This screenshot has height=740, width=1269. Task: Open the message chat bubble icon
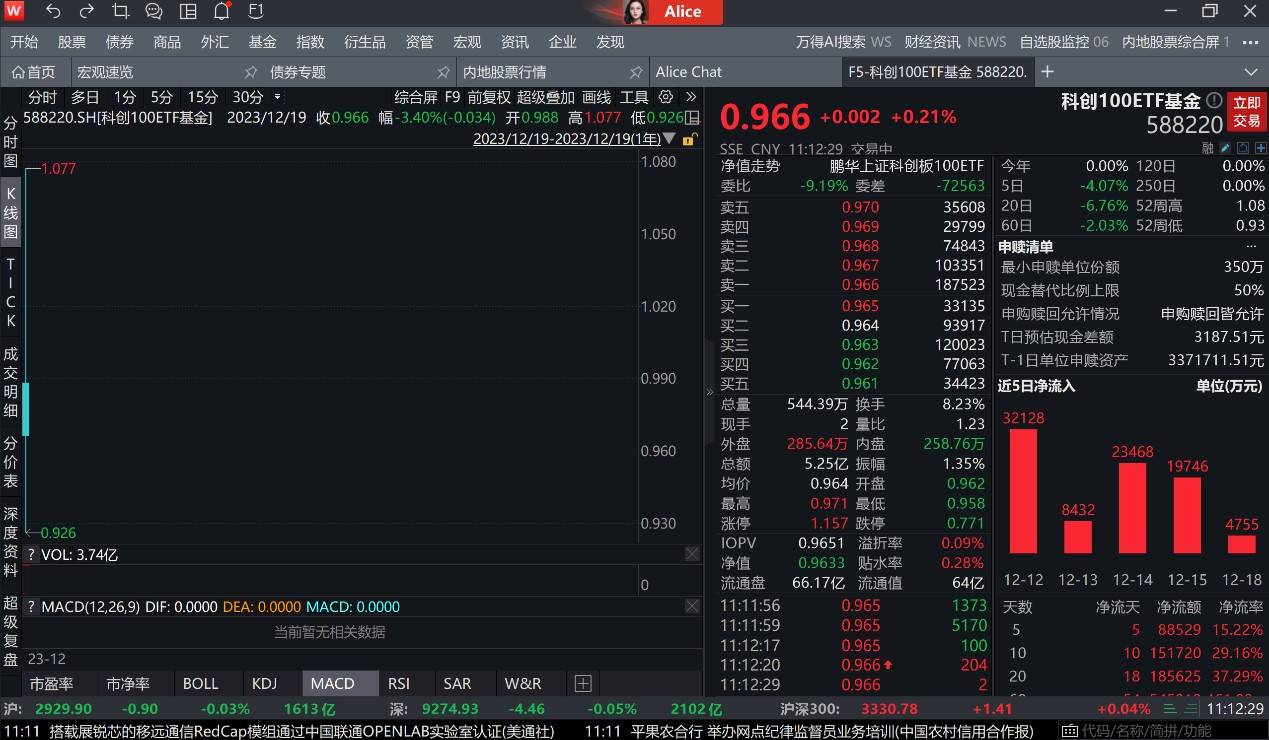(x=153, y=12)
